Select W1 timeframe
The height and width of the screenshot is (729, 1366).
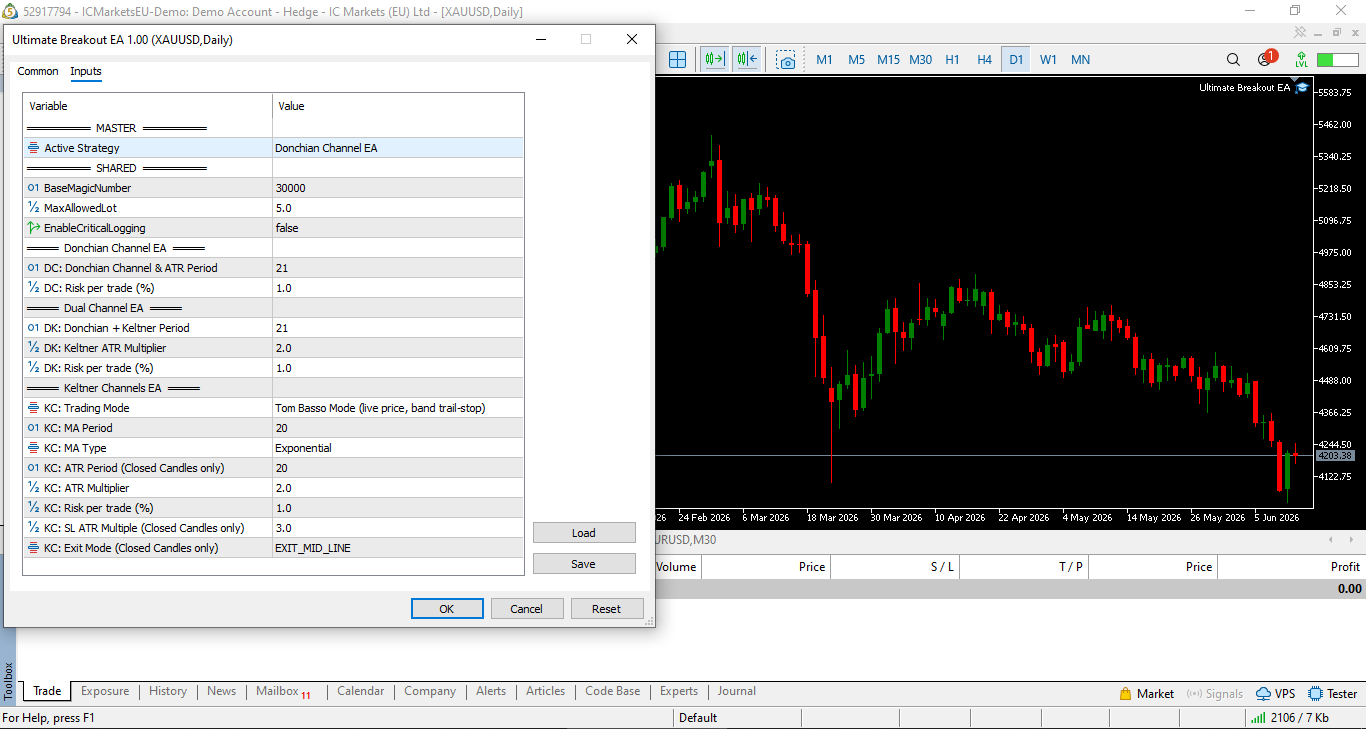click(x=1048, y=60)
